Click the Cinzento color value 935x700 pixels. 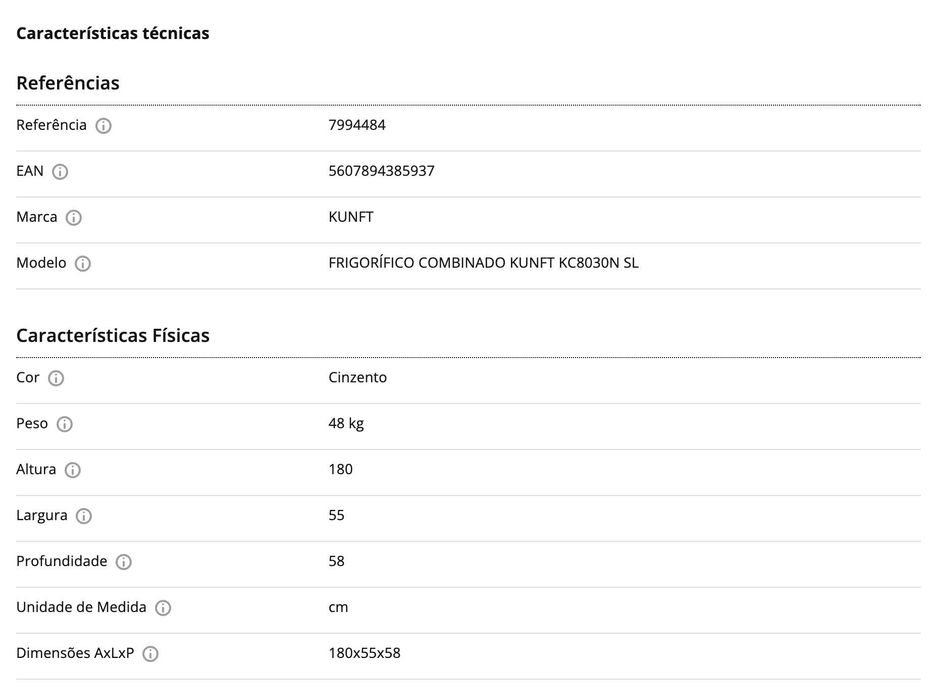tap(357, 377)
